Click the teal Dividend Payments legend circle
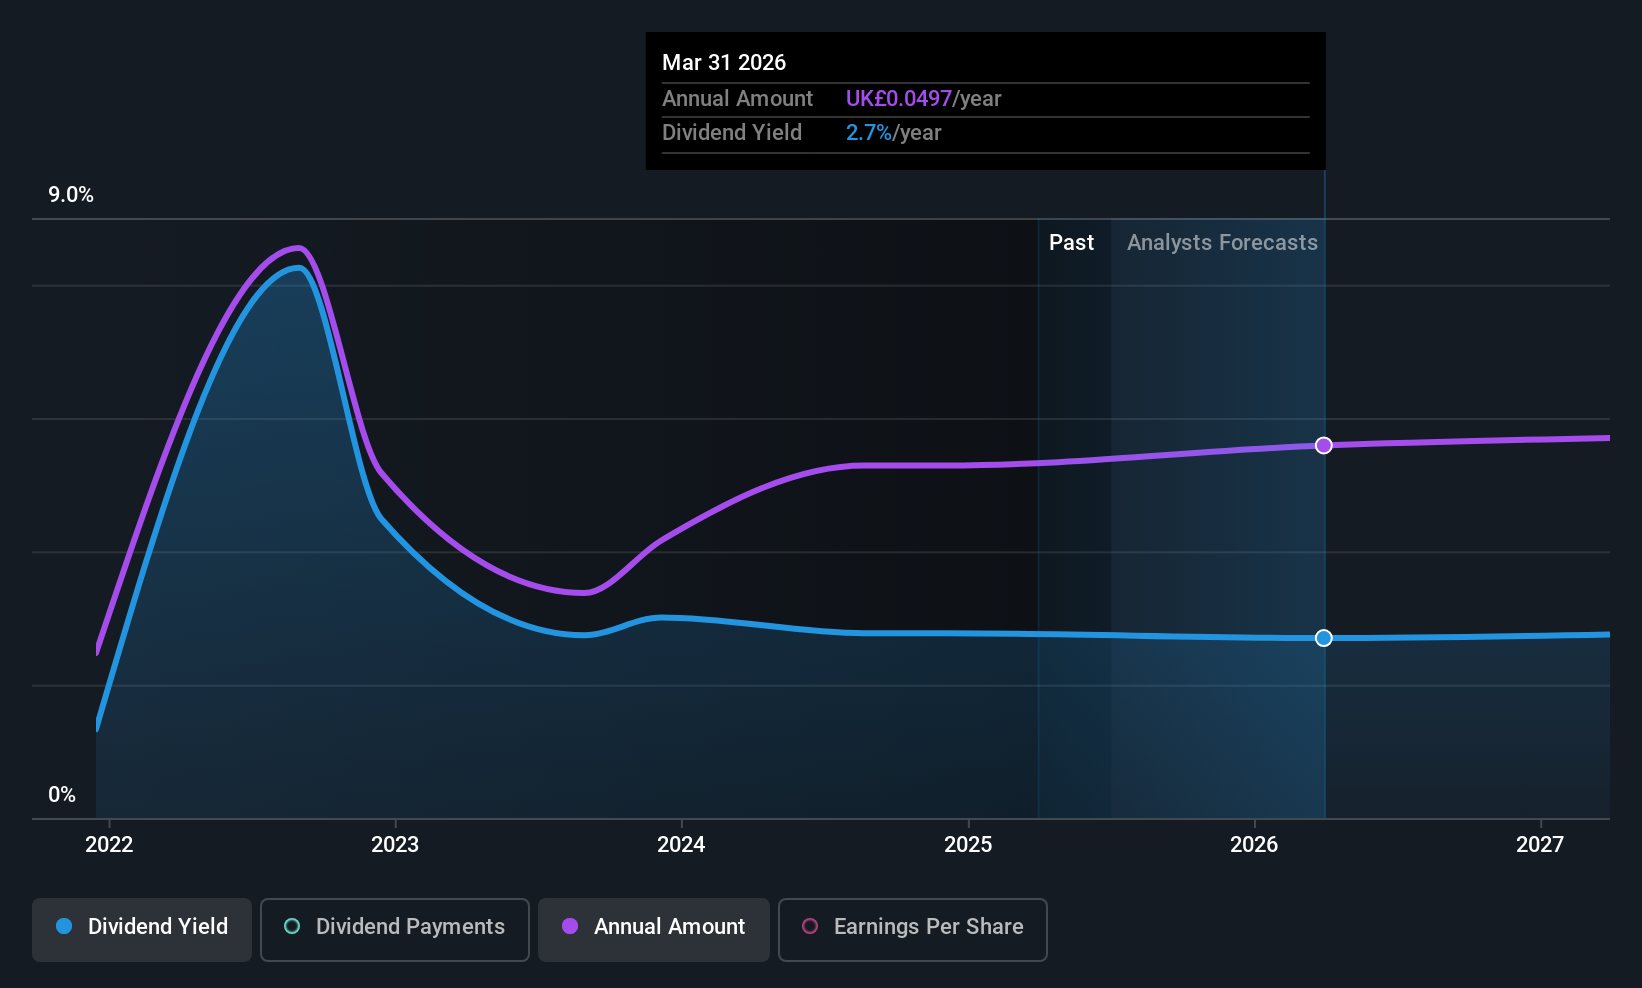The height and width of the screenshot is (988, 1642). pyautogui.click(x=292, y=926)
